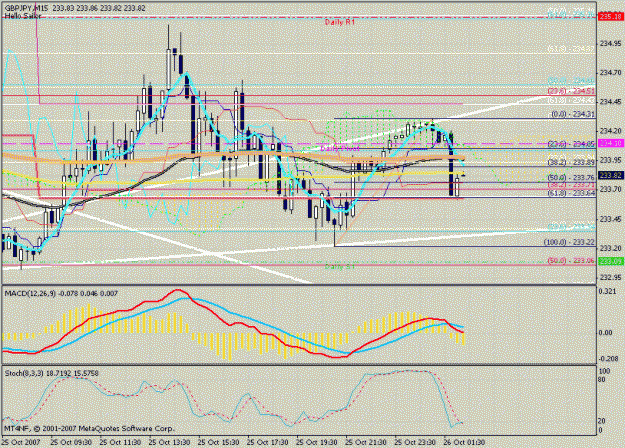625x448 pixels.
Task: Click 232.95 on the price scale
Action: click(610, 277)
